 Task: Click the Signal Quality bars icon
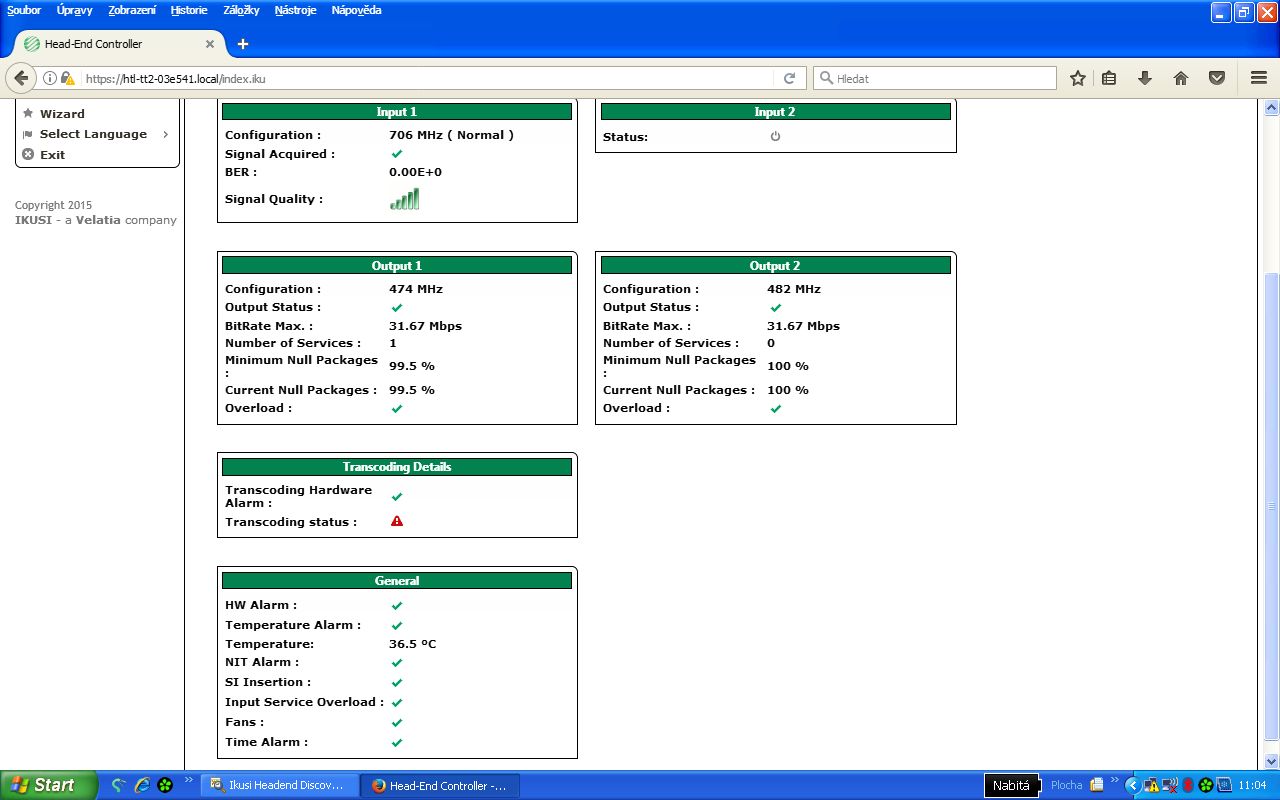point(404,199)
